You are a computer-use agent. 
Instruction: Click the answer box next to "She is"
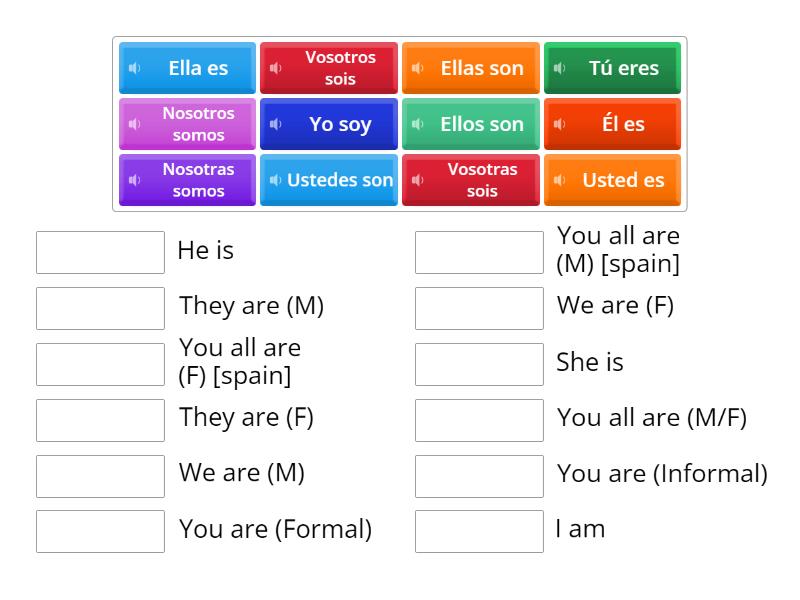479,363
